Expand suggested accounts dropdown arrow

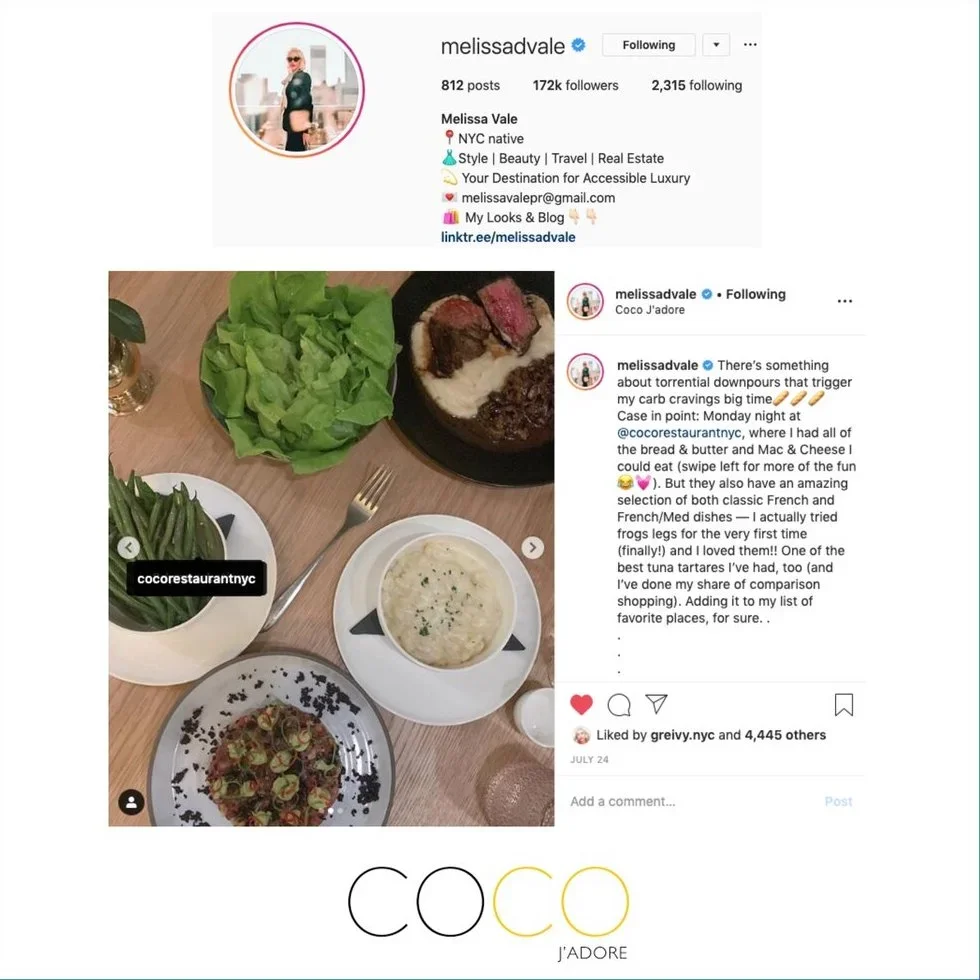(x=716, y=45)
